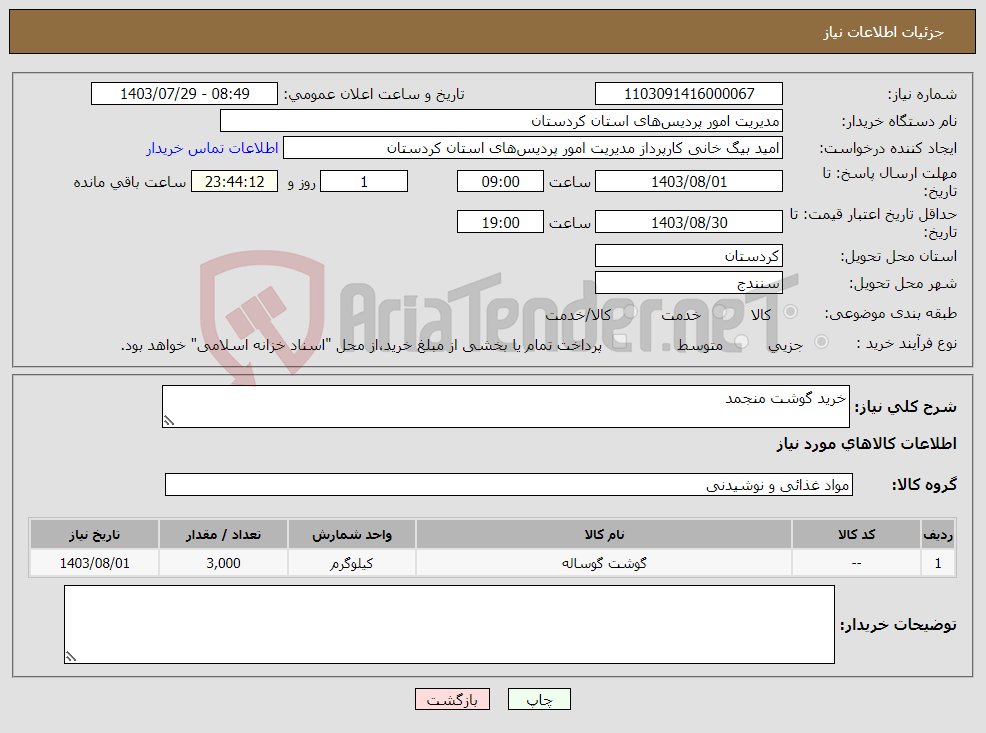Click the table date cell 1403/08/01
The height and width of the screenshot is (733, 986).
(94, 563)
